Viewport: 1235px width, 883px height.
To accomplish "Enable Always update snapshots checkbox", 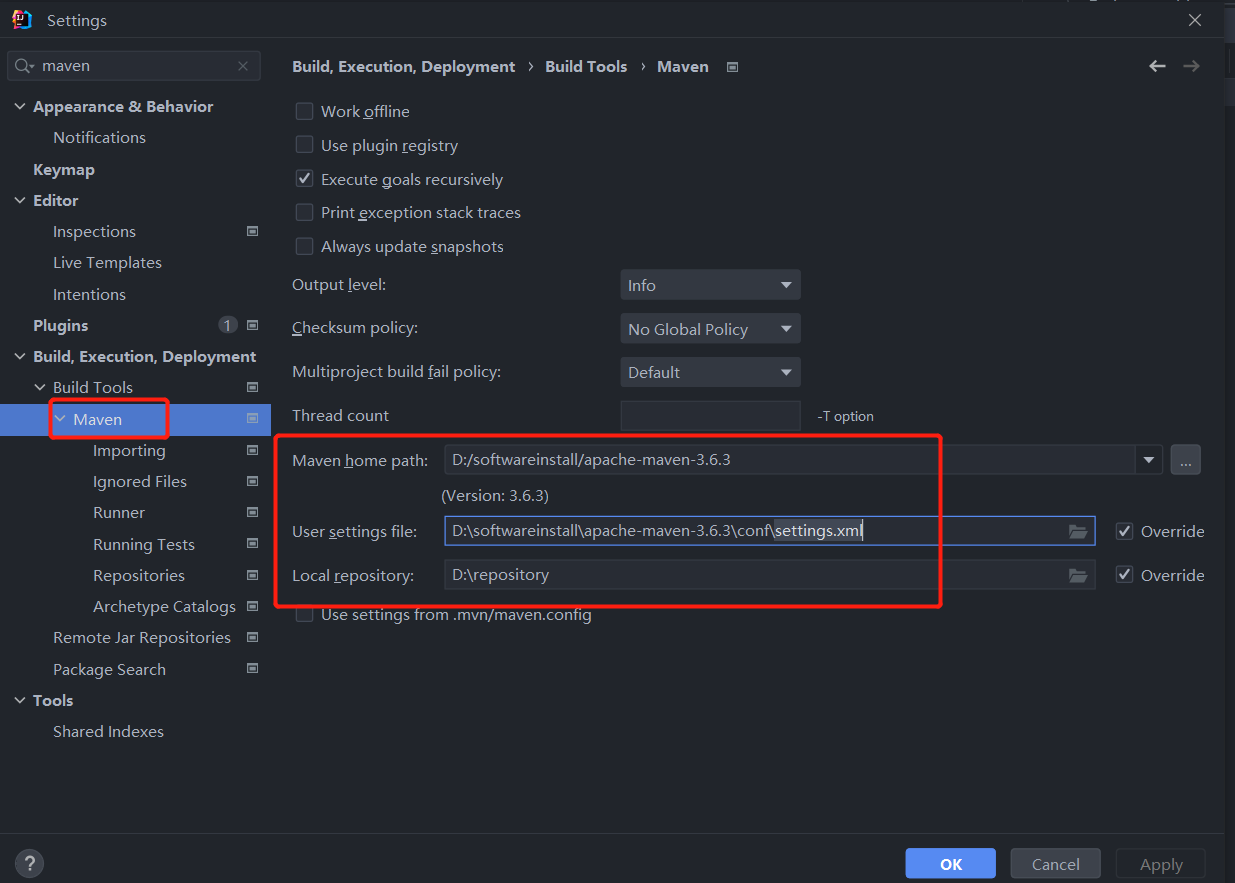I will tap(304, 246).
